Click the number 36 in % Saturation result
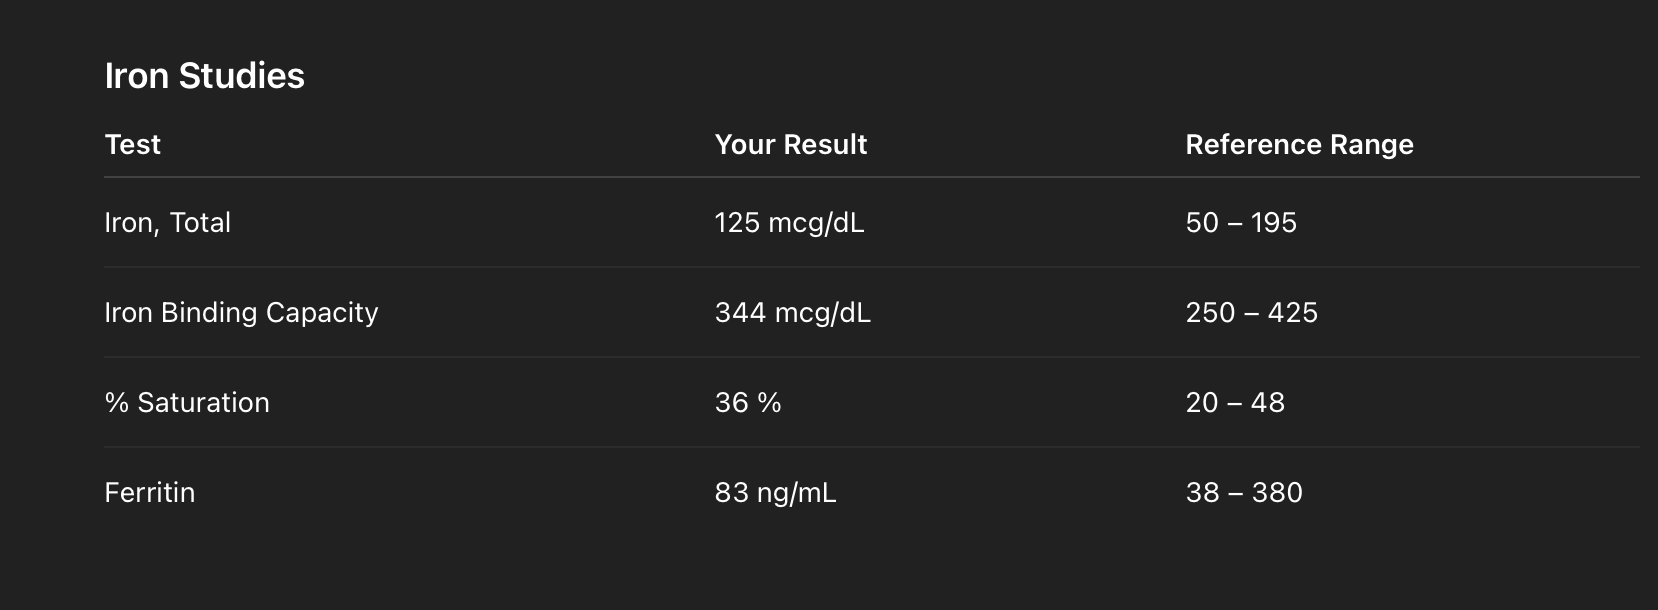Viewport: 1658px width, 610px height. point(731,403)
